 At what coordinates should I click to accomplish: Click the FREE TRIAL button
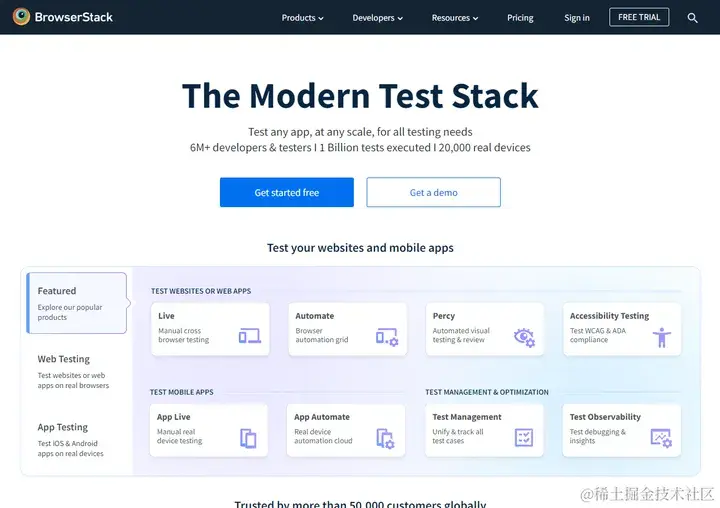(639, 17)
